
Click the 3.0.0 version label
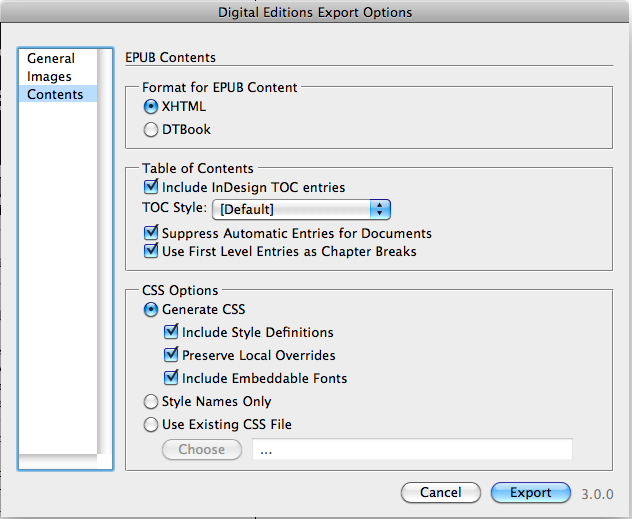[x=597, y=494]
